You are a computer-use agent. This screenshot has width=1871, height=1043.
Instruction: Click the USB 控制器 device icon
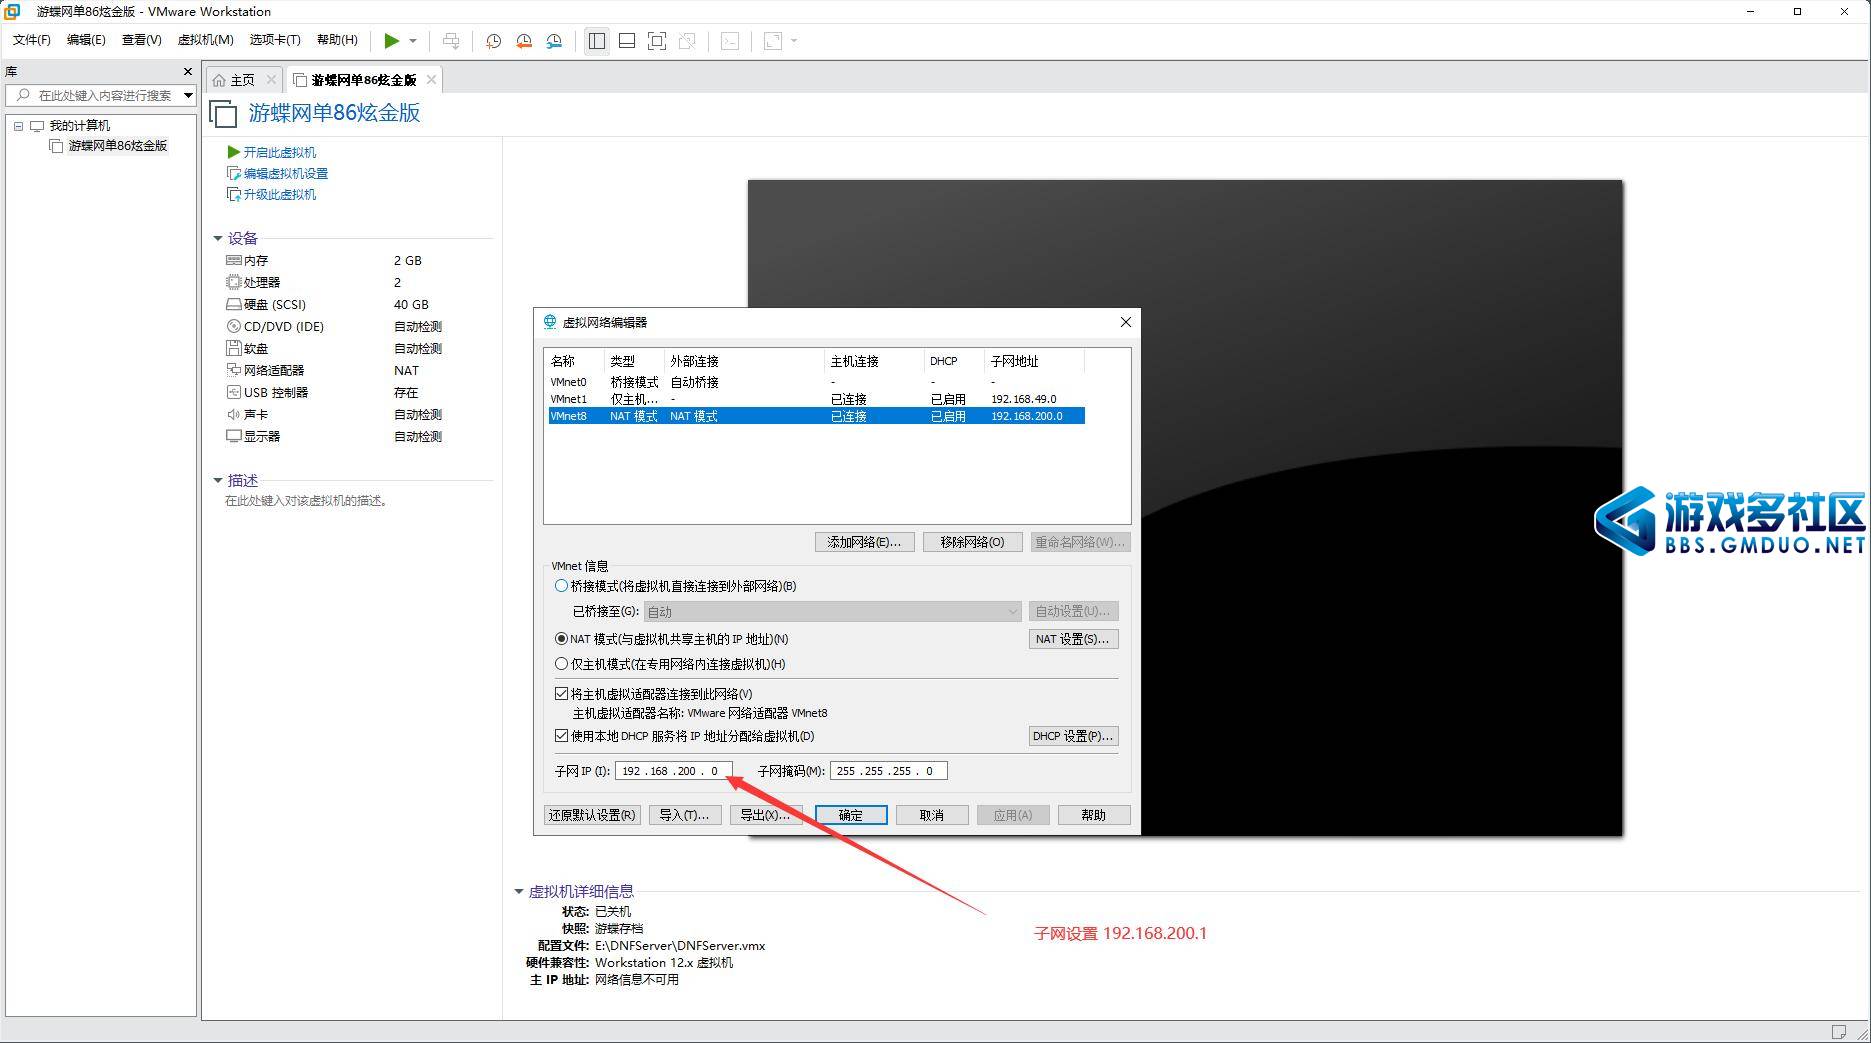point(233,392)
